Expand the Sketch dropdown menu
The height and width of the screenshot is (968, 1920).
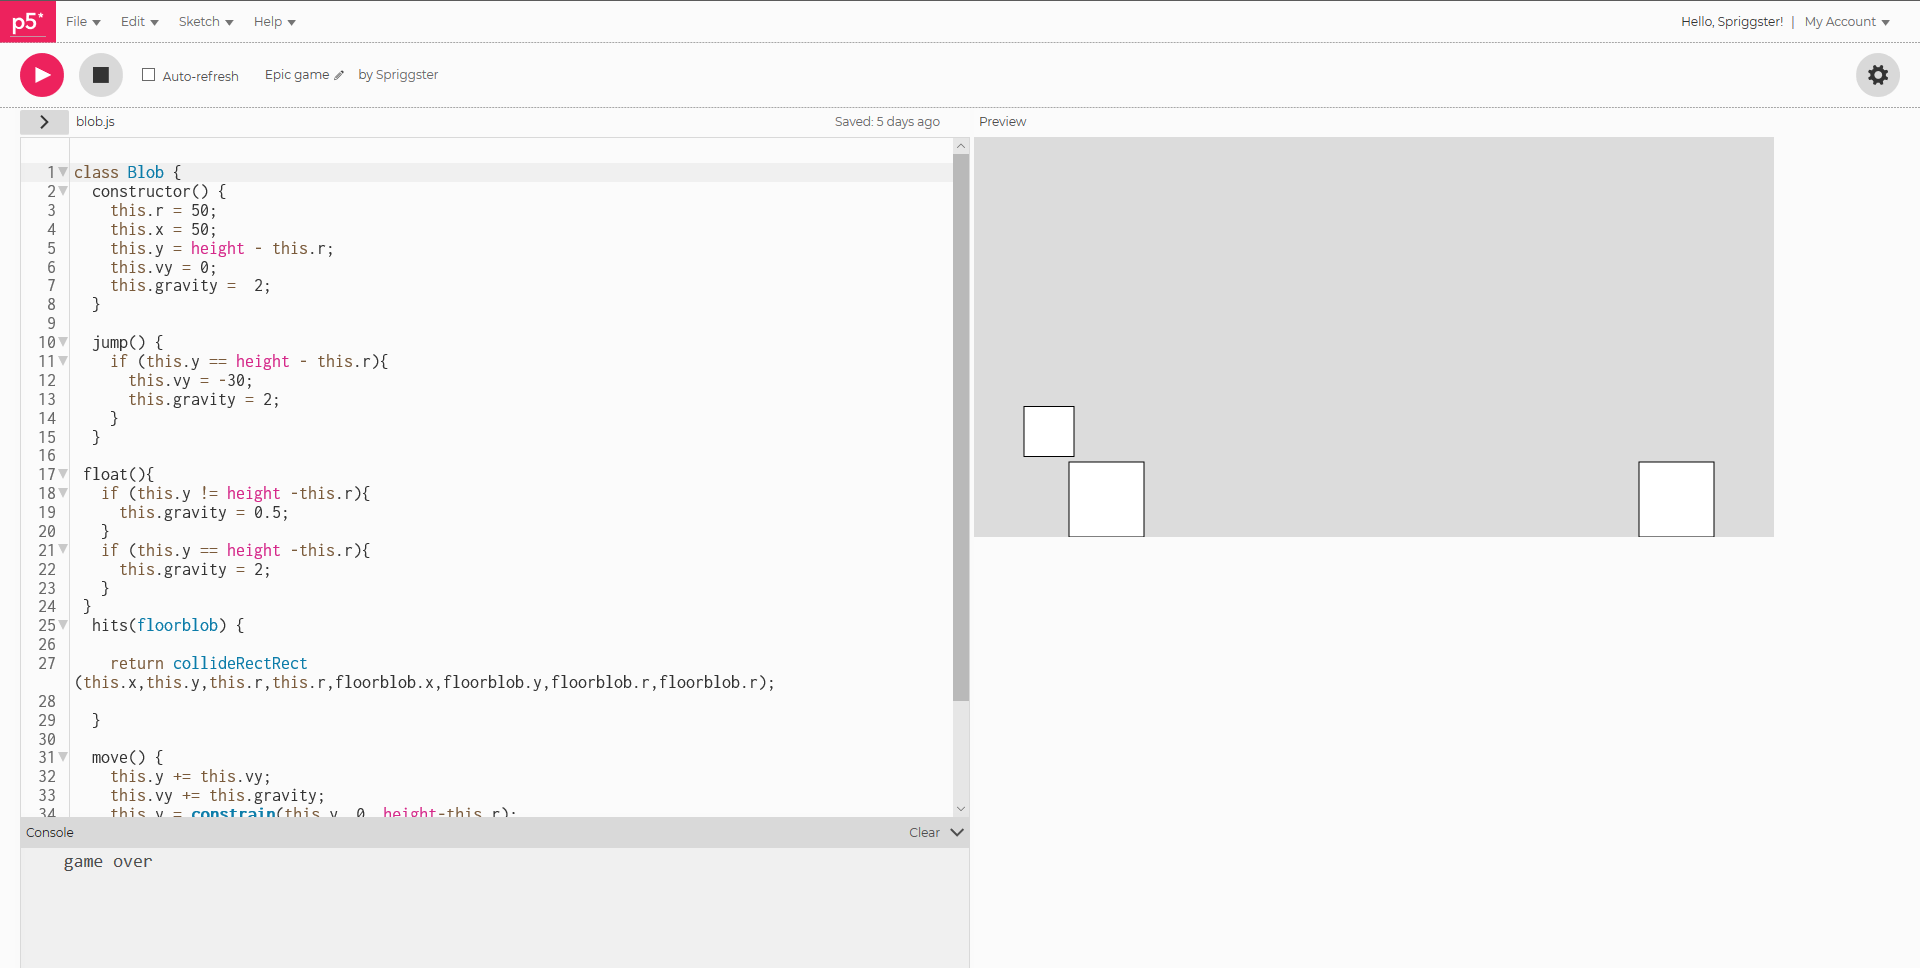[205, 22]
